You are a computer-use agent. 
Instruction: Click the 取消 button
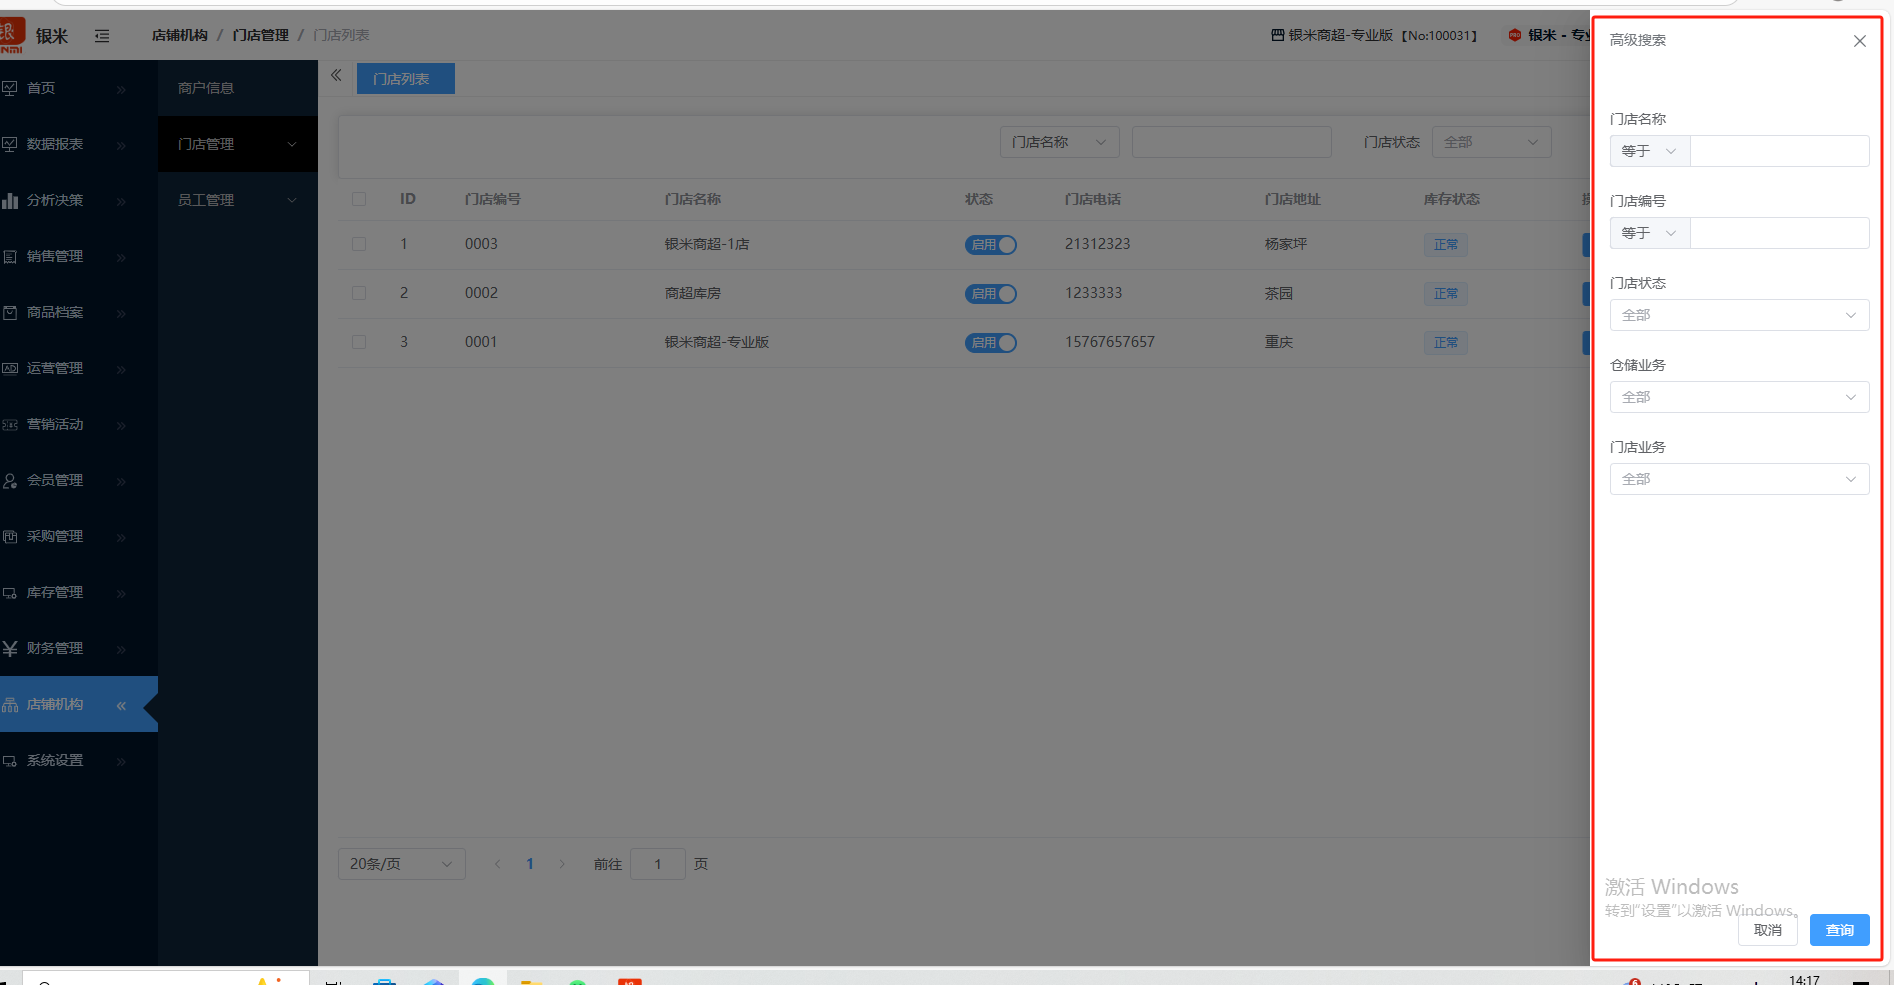[1767, 930]
